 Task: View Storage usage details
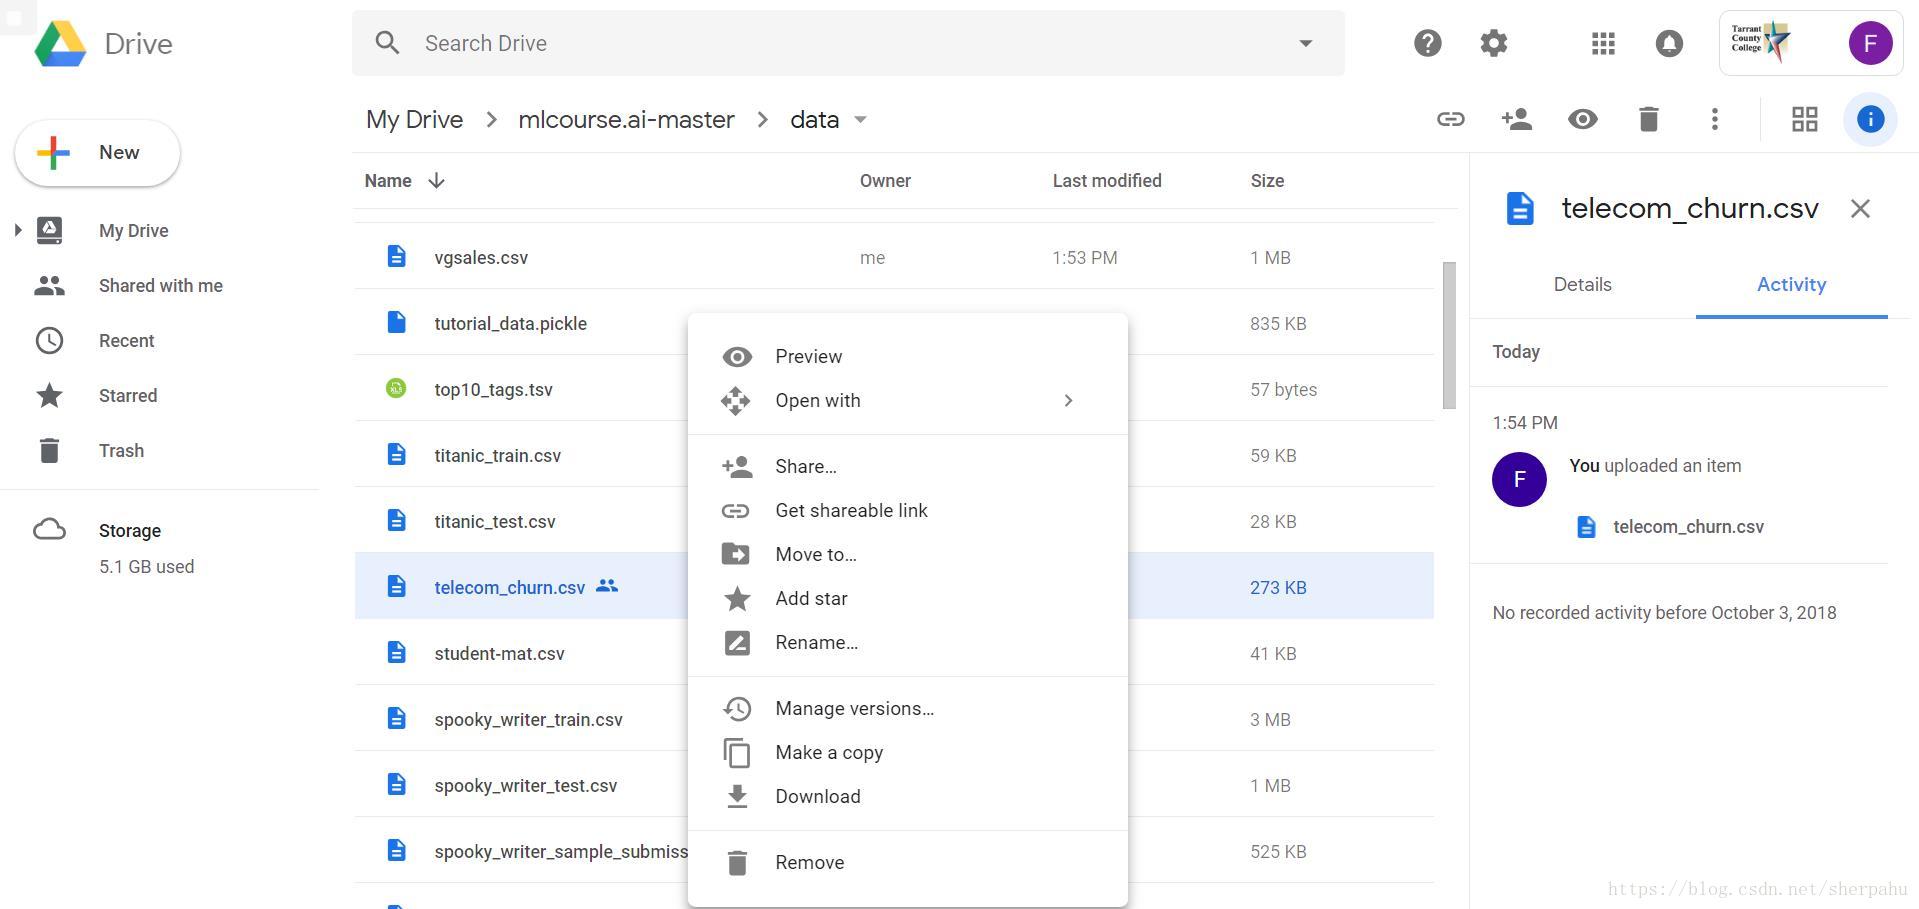[x=130, y=531]
